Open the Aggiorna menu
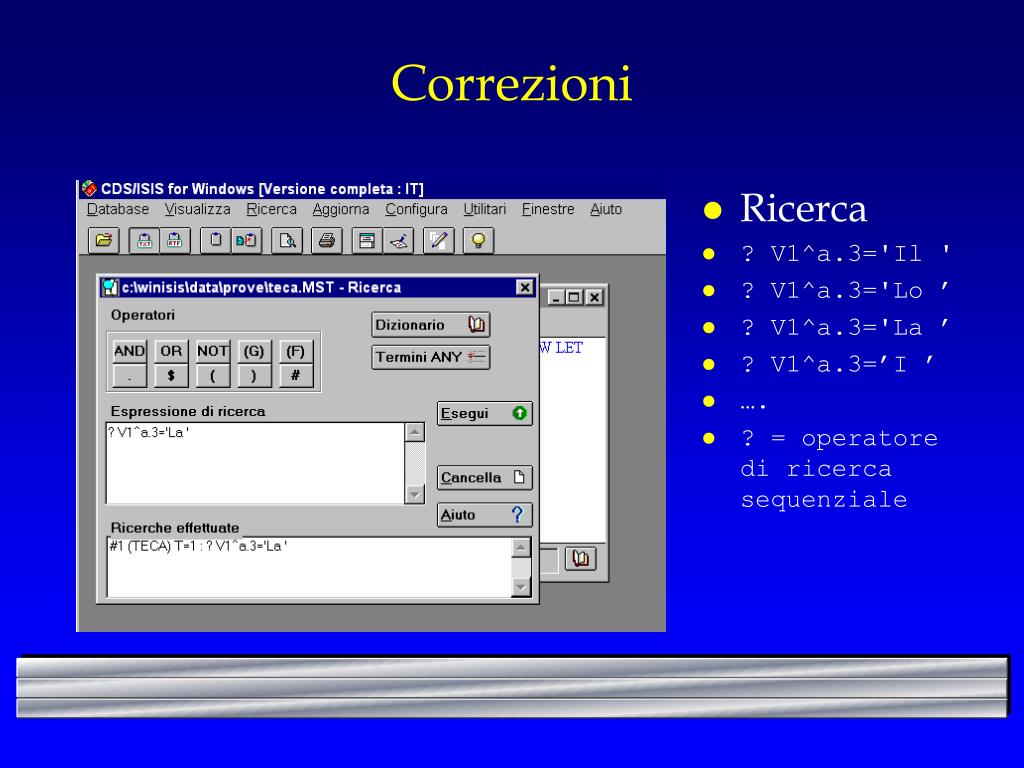 click(340, 209)
